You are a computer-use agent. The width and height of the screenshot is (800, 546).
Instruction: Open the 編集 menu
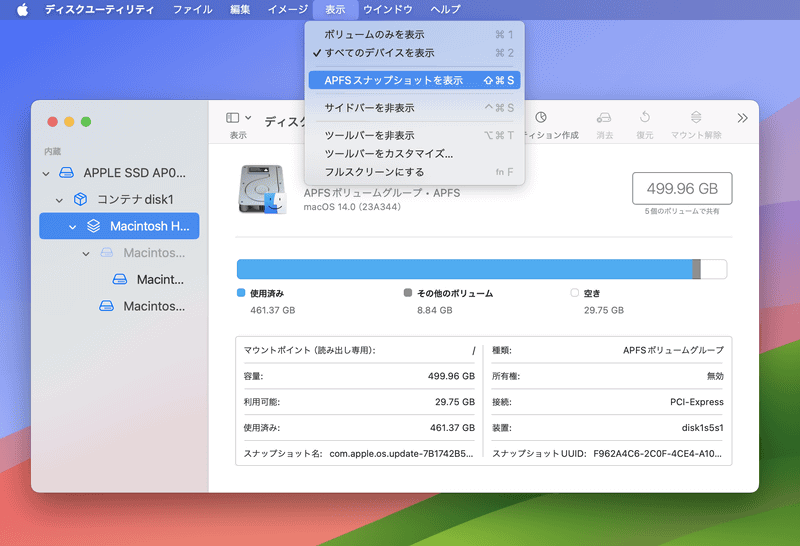coord(240,9)
